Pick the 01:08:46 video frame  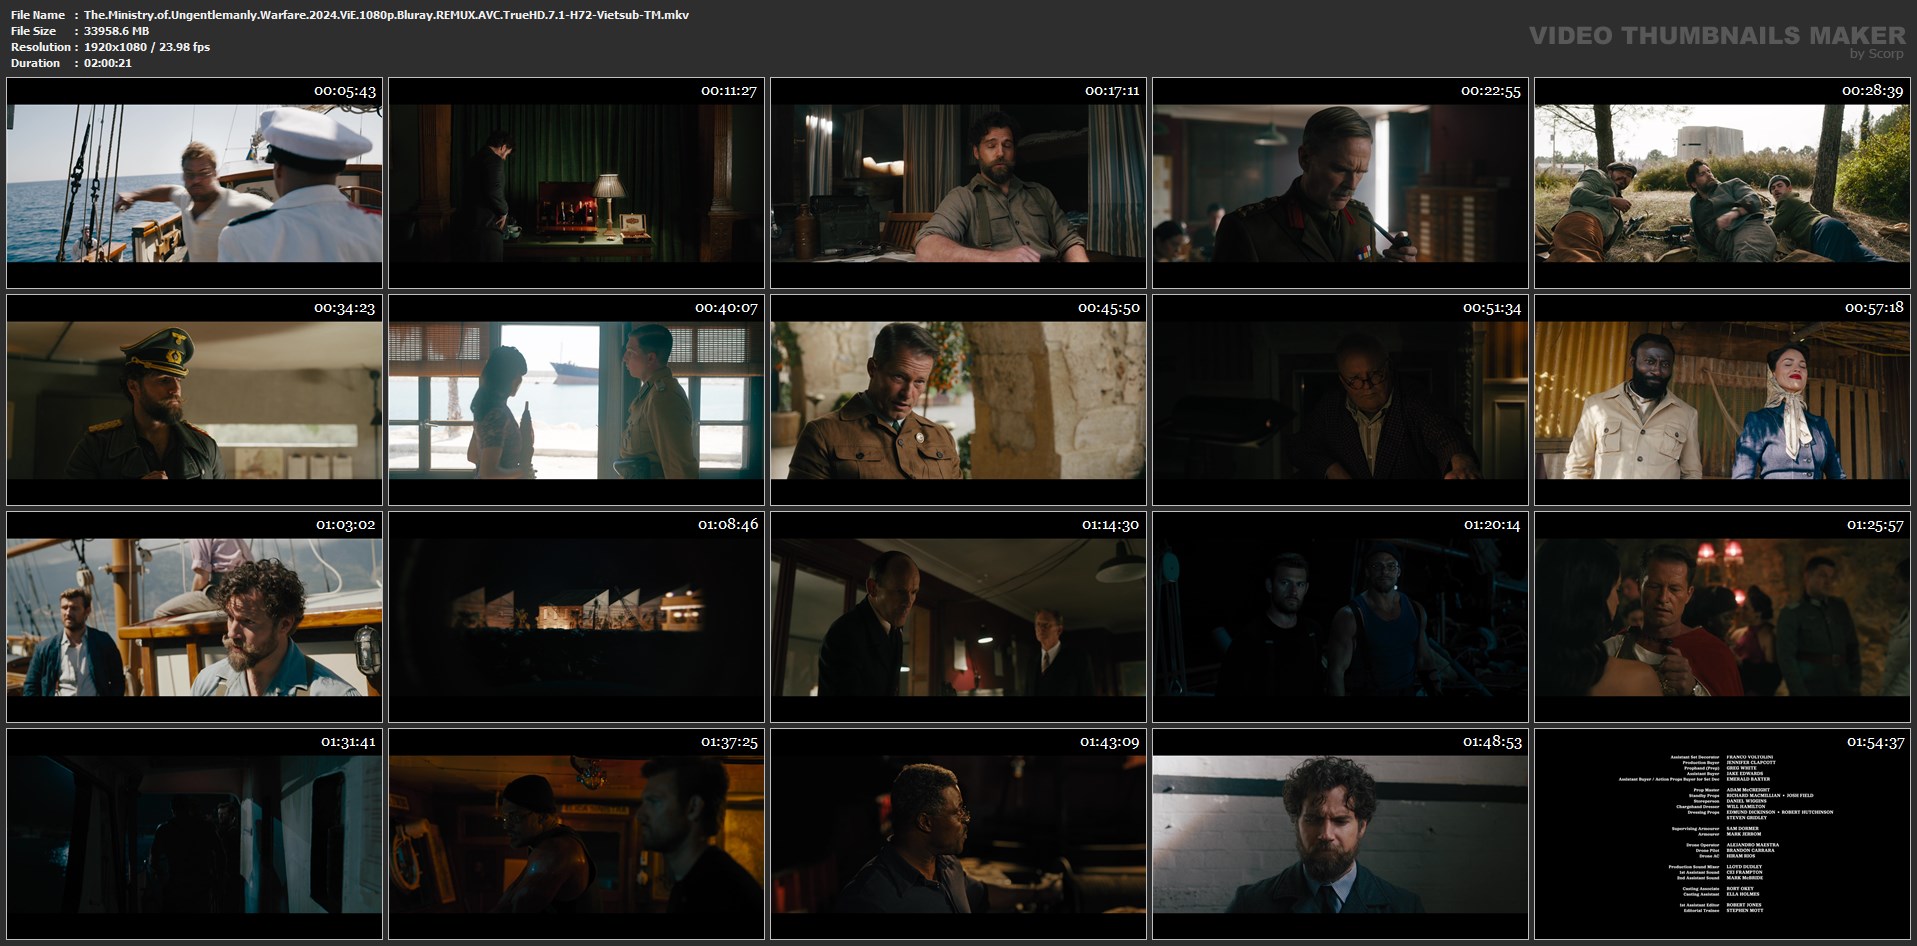click(576, 617)
